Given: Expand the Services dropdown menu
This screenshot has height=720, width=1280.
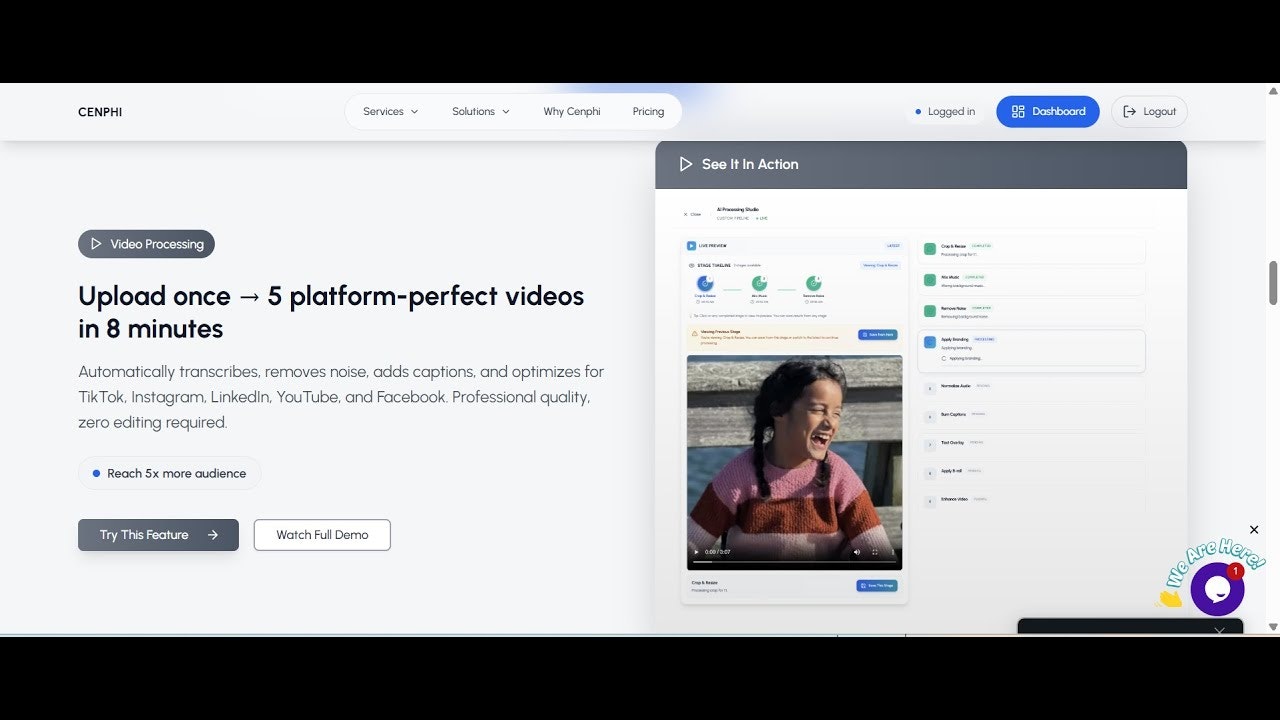Looking at the screenshot, I should pos(390,112).
